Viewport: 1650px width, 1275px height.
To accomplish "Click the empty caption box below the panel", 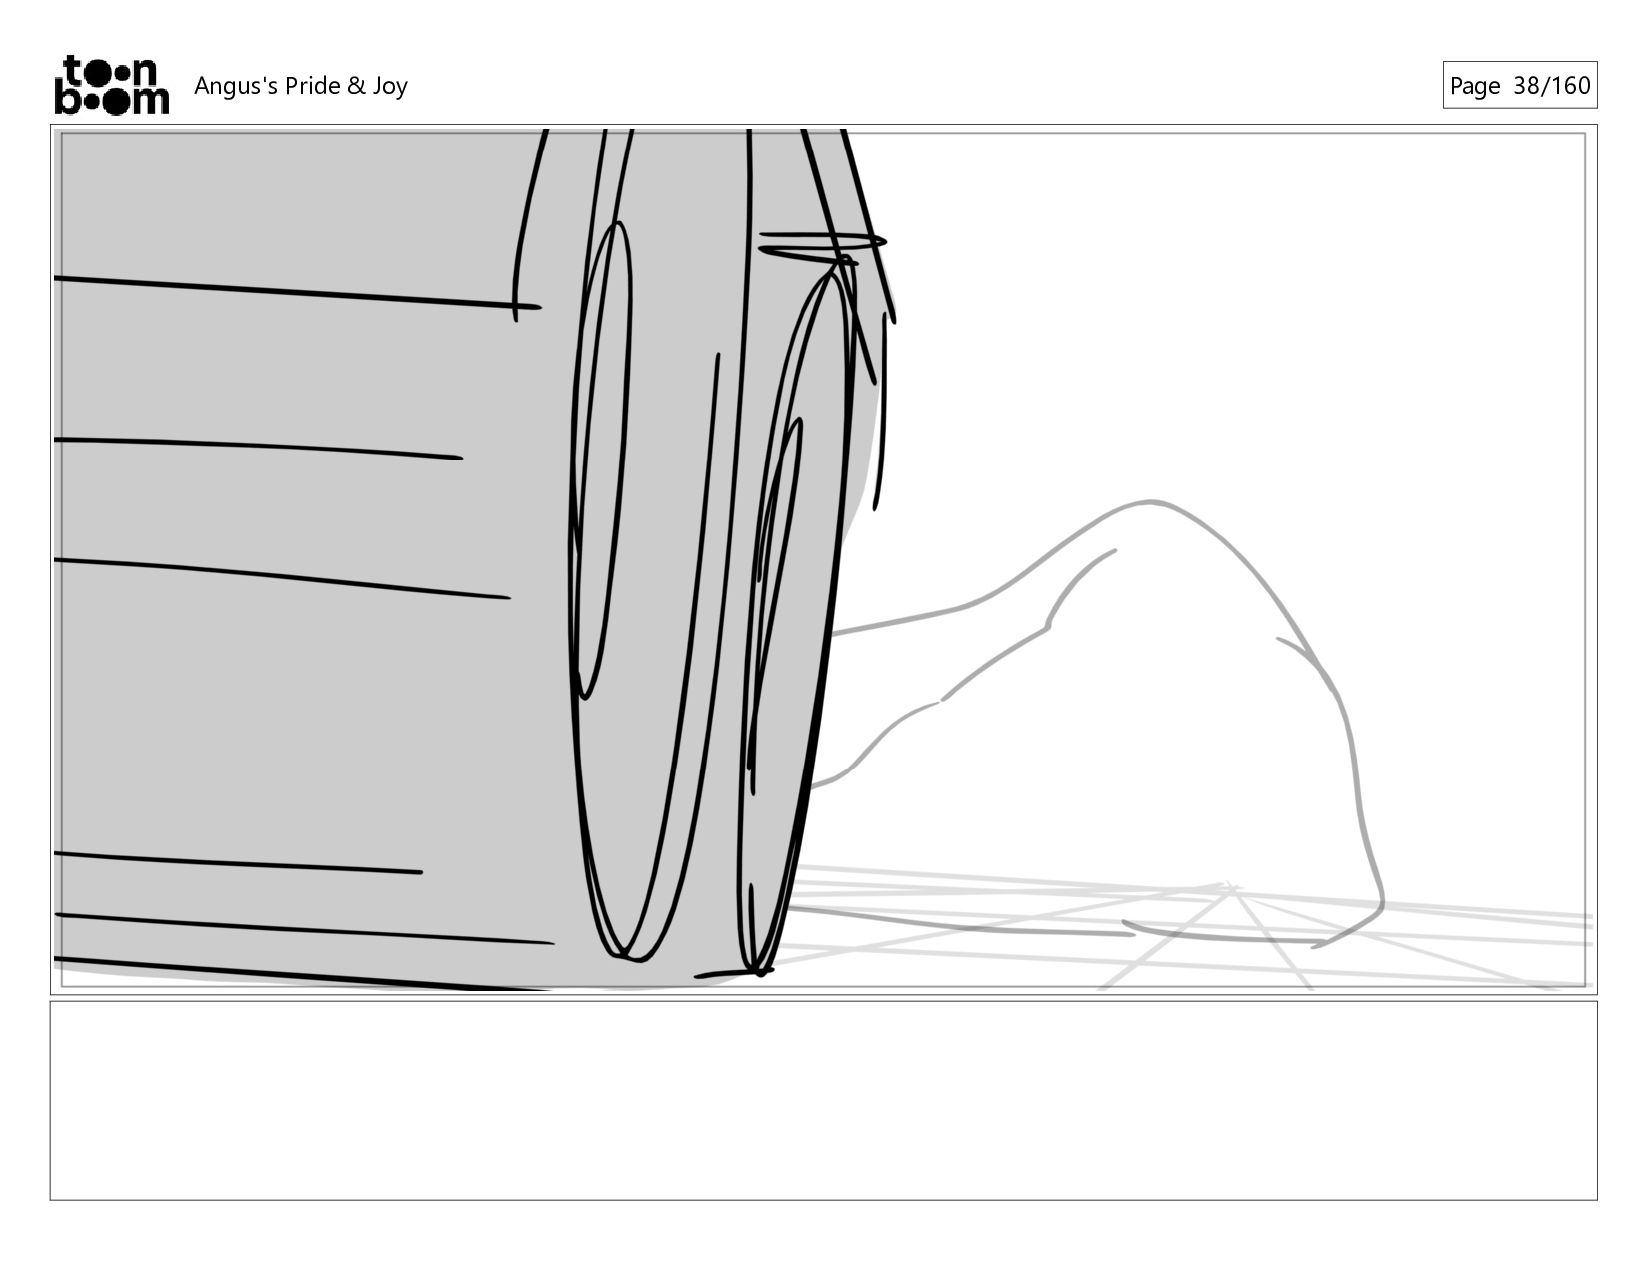I will click(824, 1100).
